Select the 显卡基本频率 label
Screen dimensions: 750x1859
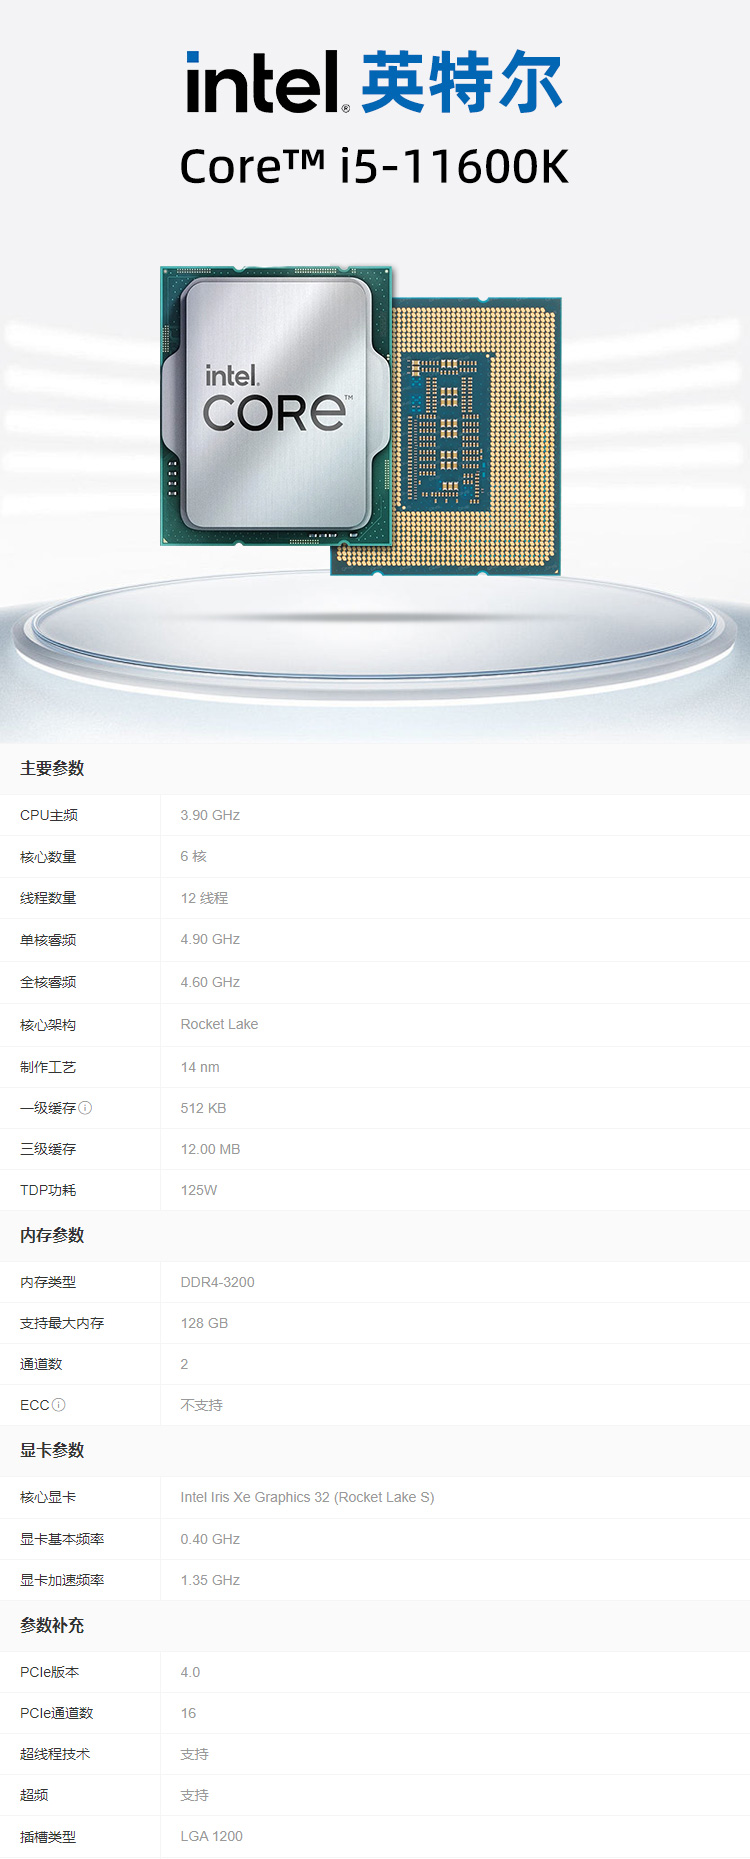62,1539
